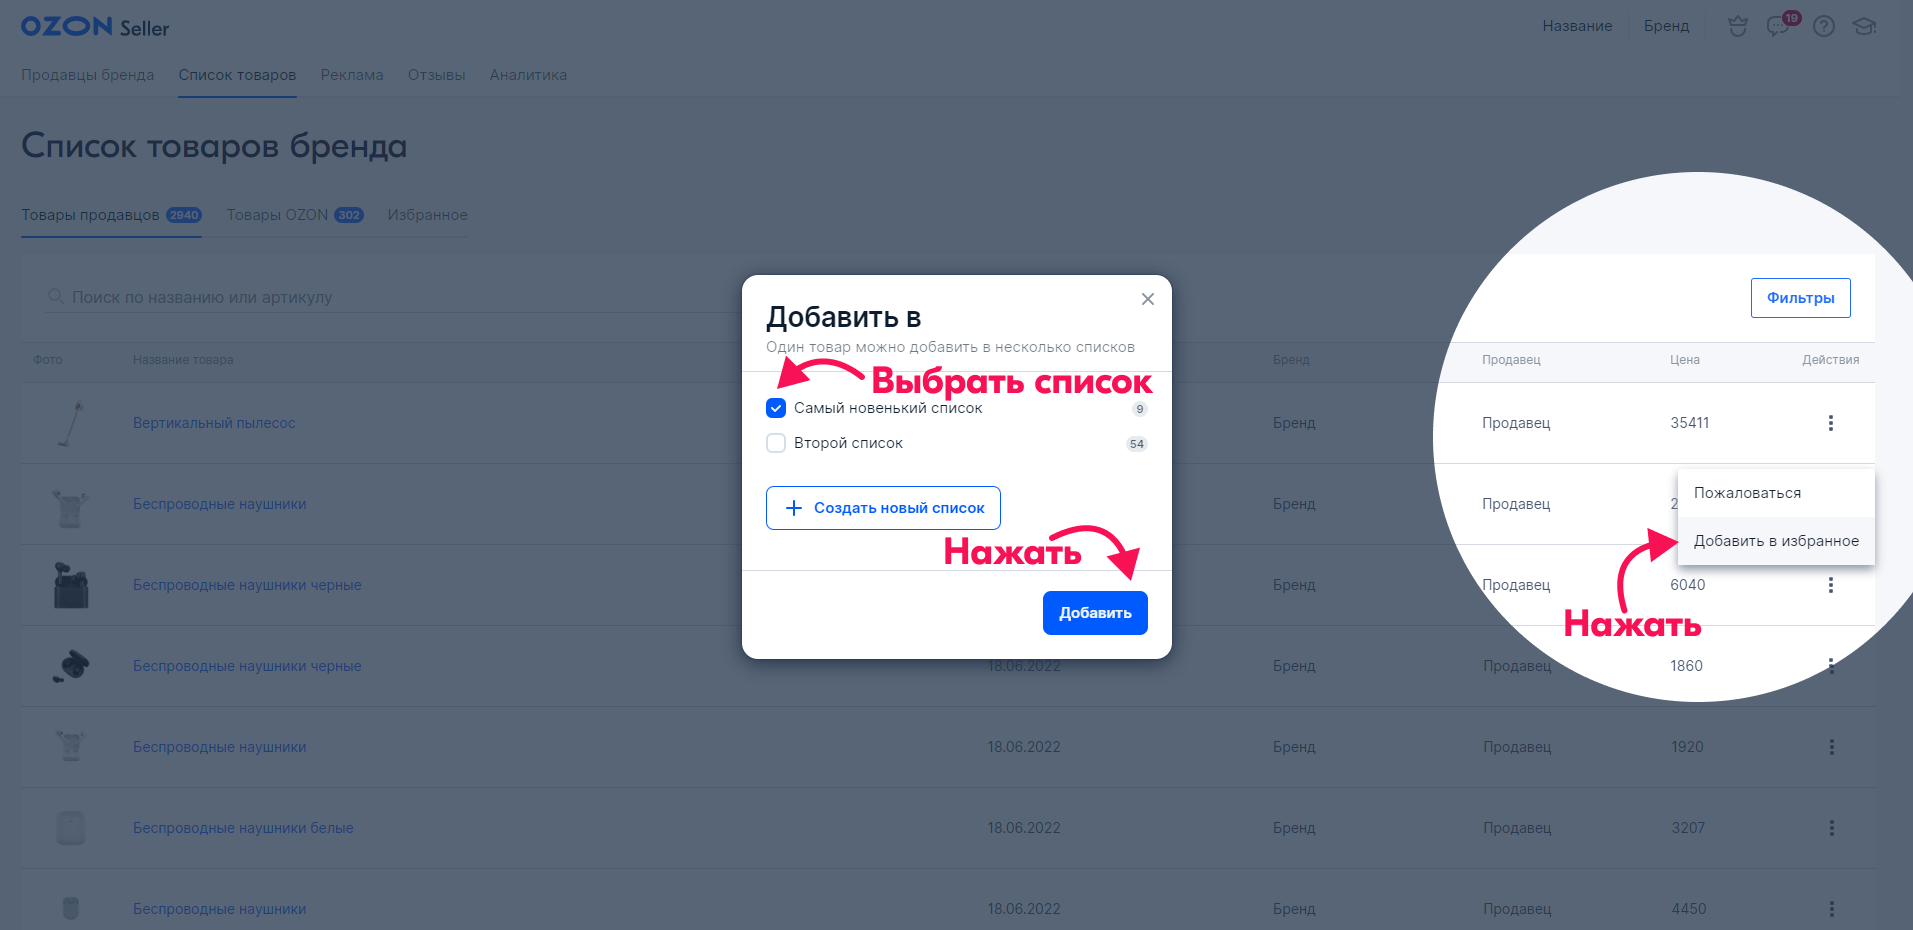Open actions menu for price 35411 row
The width and height of the screenshot is (1913, 930).
coord(1830,423)
